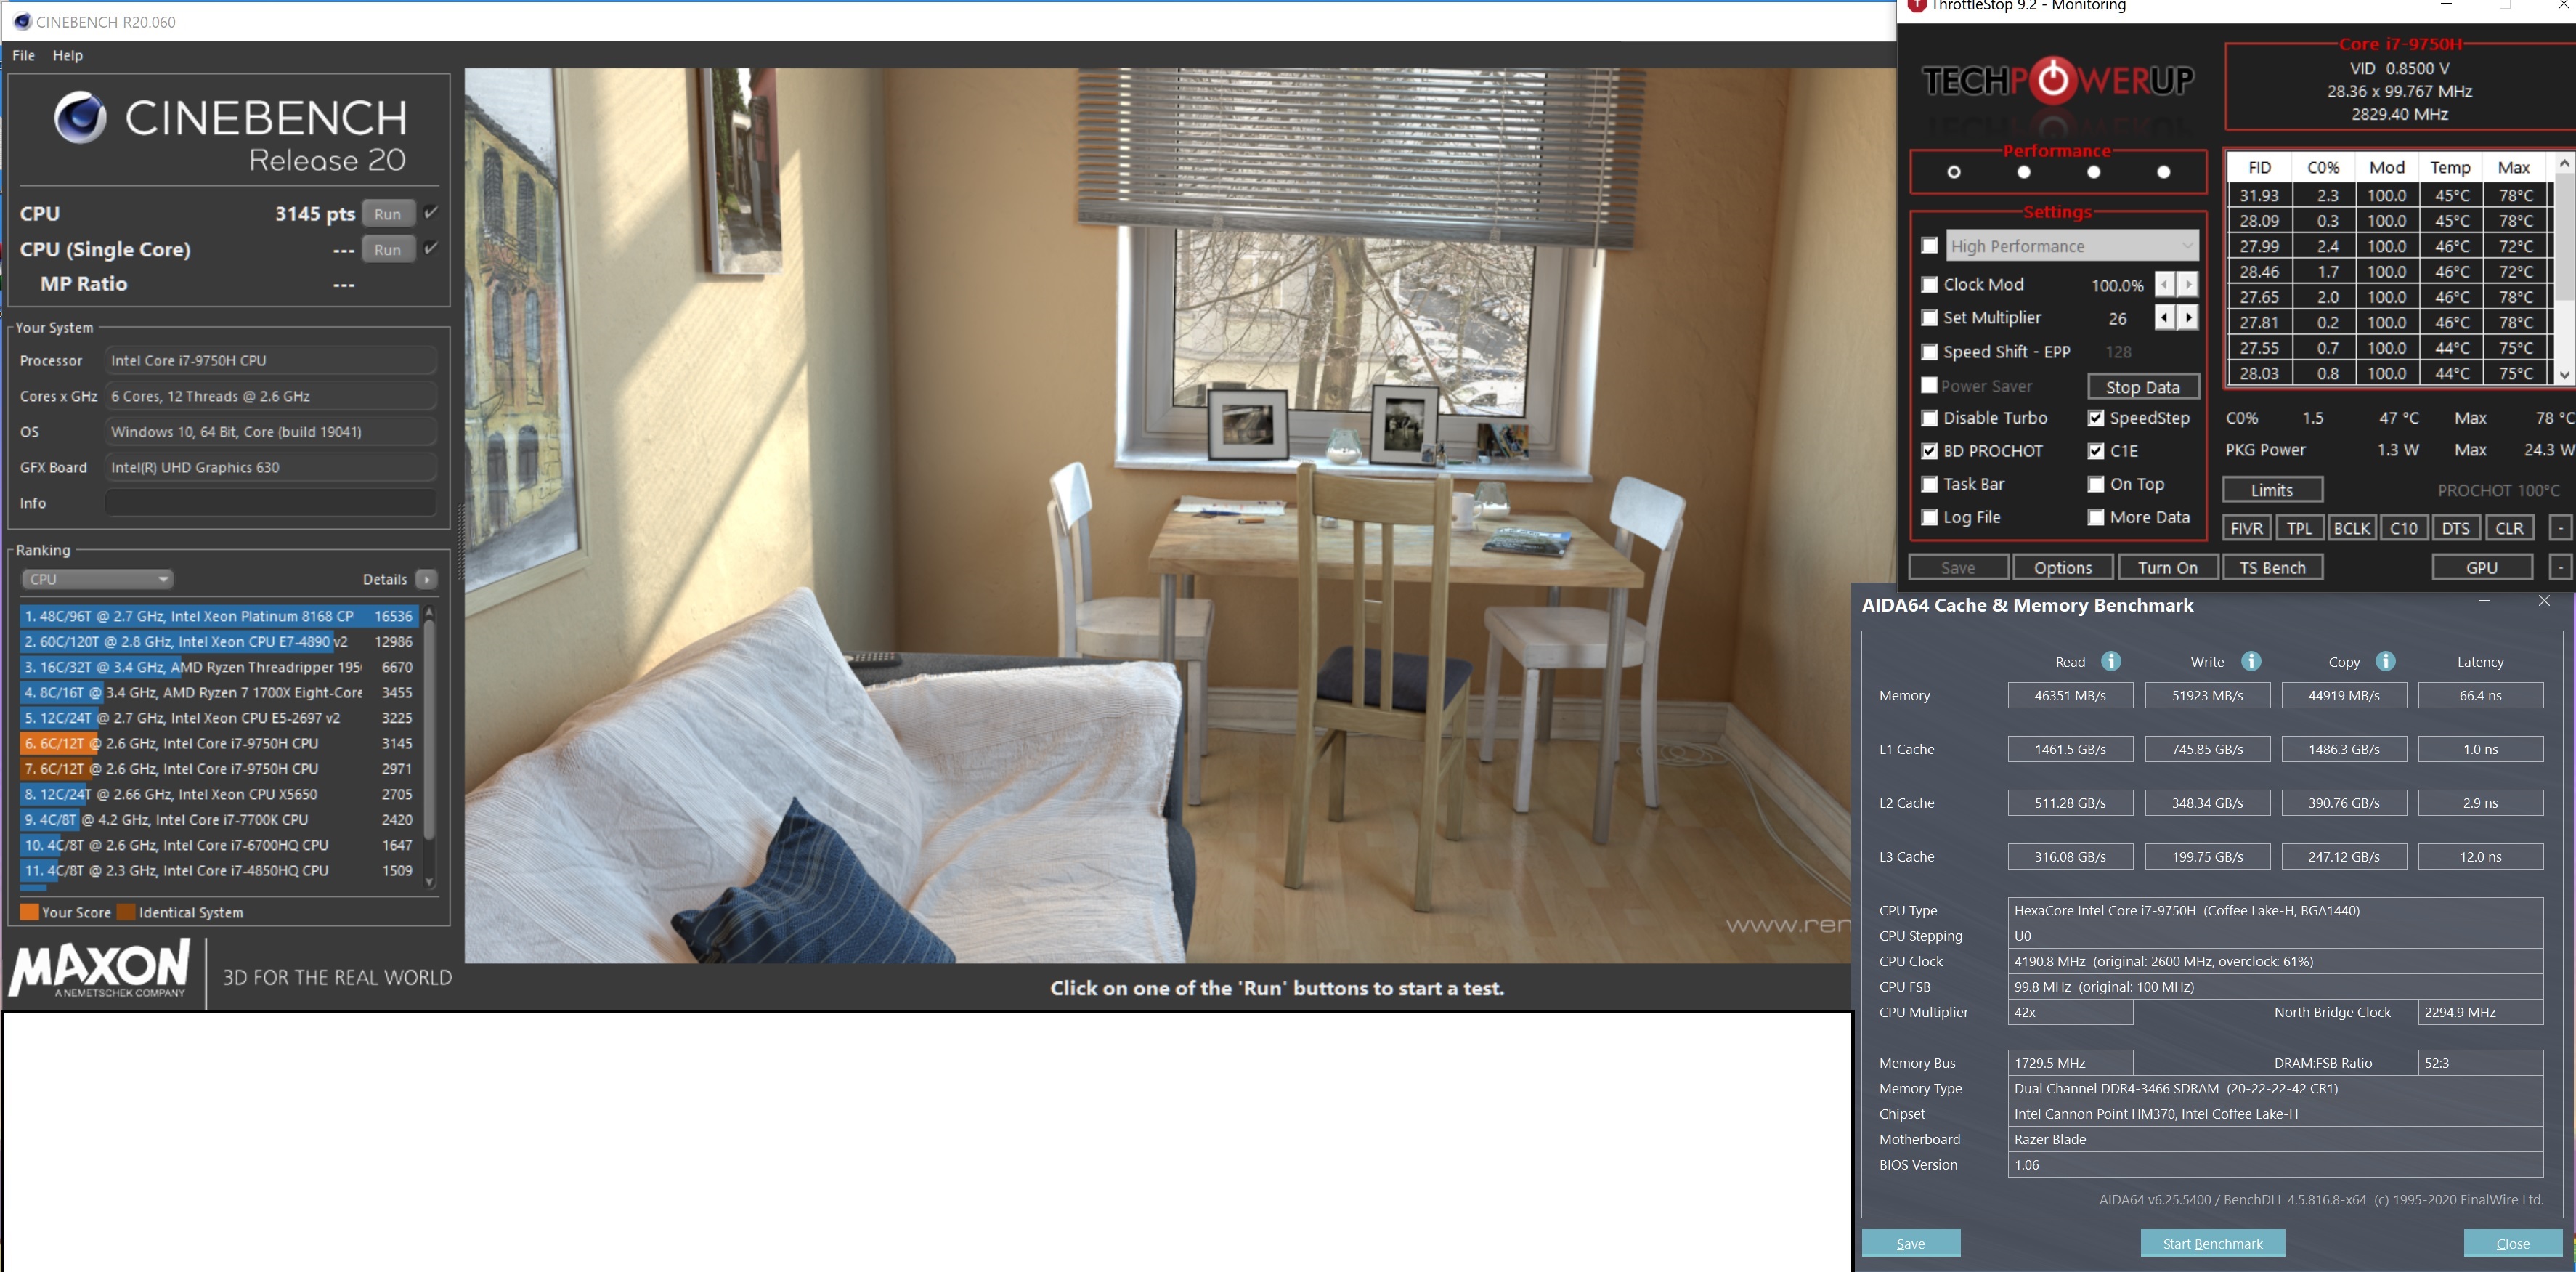Toggle the CPU (Single Core) test checkmark
Screen dimensions: 2576x1272
click(x=431, y=248)
